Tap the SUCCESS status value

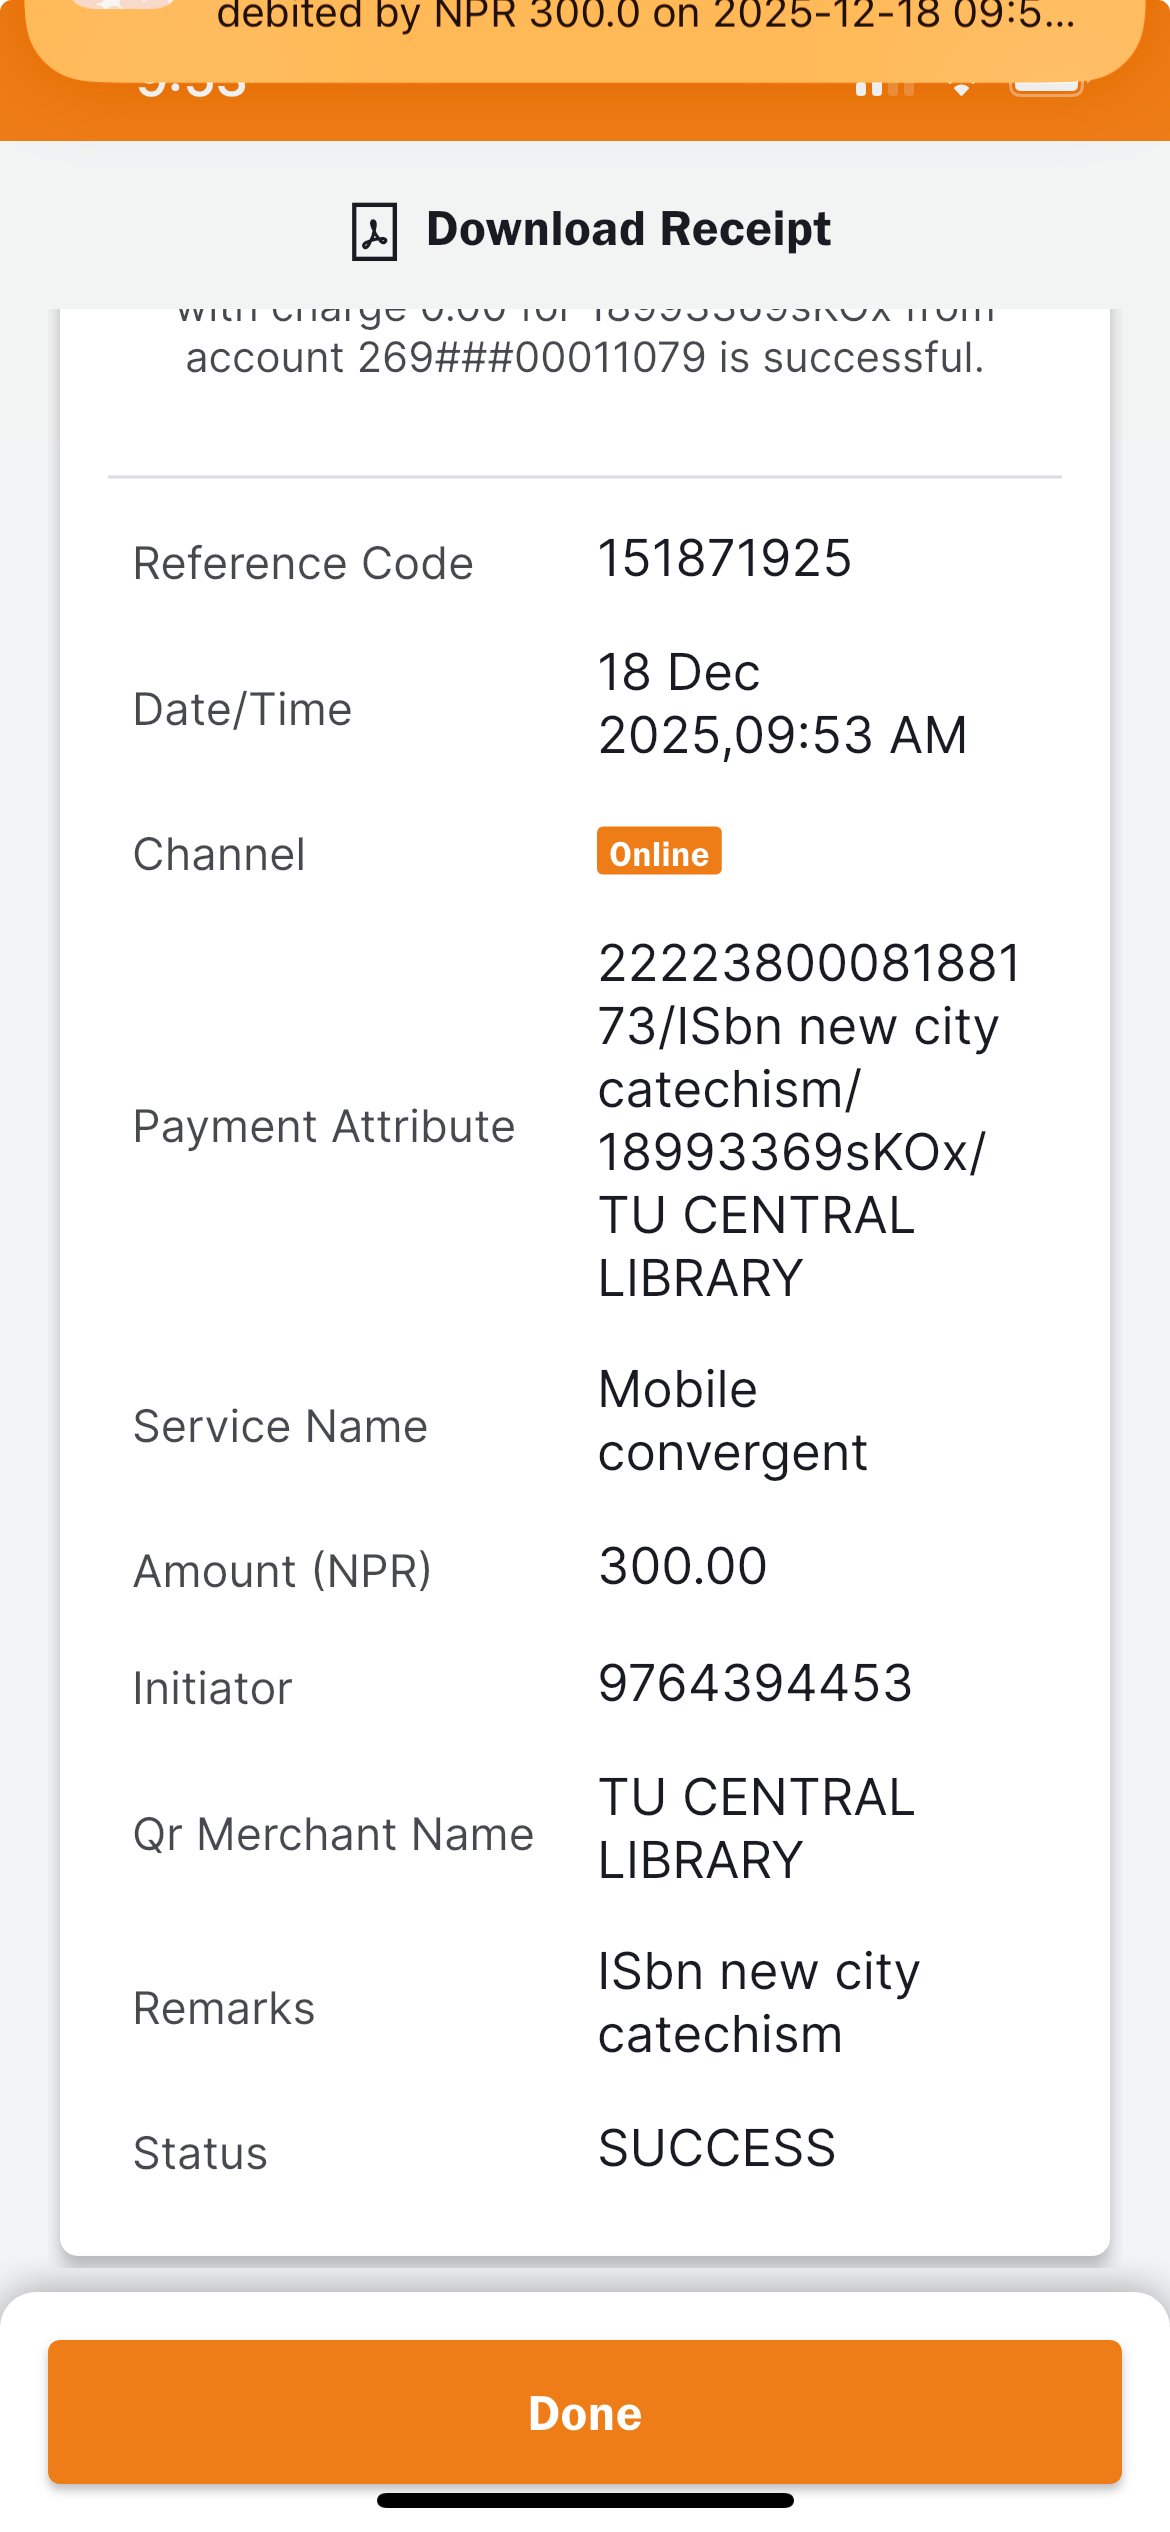(716, 2148)
